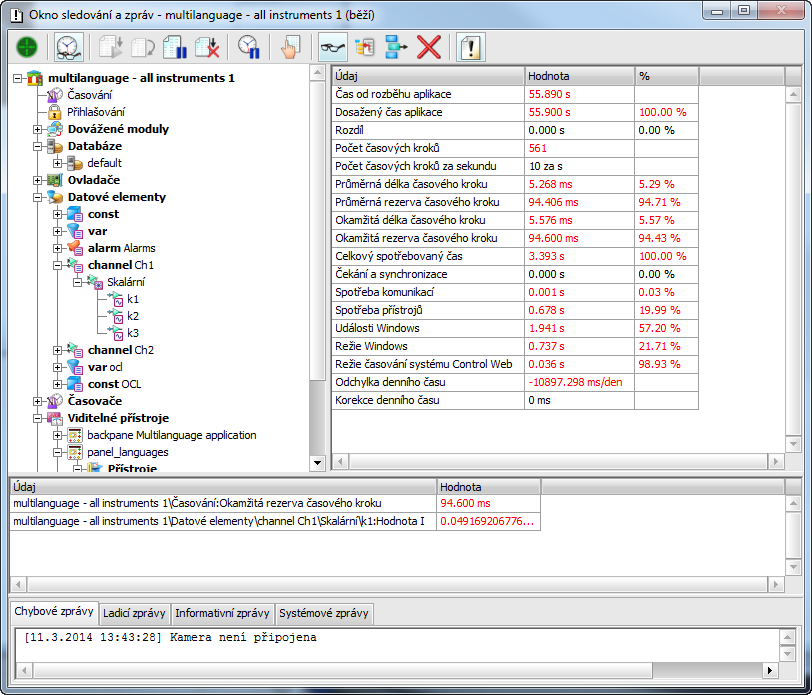
Task: Toggle the clock-with-glasses toolbar button
Action: coord(68,46)
